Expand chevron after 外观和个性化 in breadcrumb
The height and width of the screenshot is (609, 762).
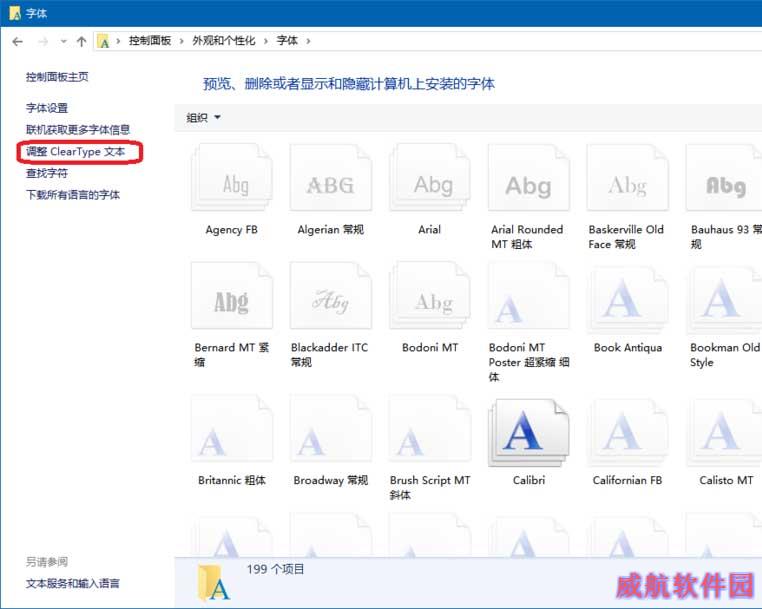pyautogui.click(x=265, y=41)
